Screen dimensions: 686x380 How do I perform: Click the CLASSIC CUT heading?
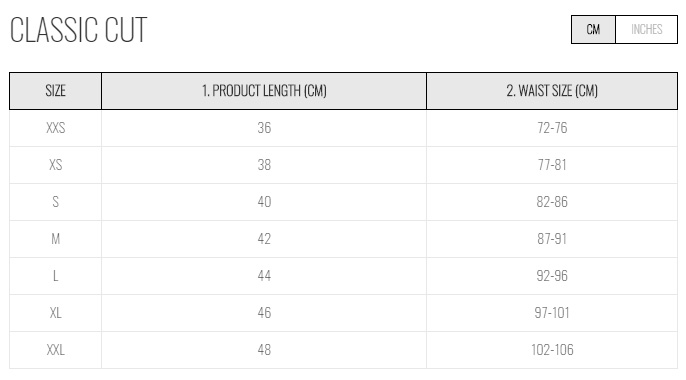pos(78,30)
